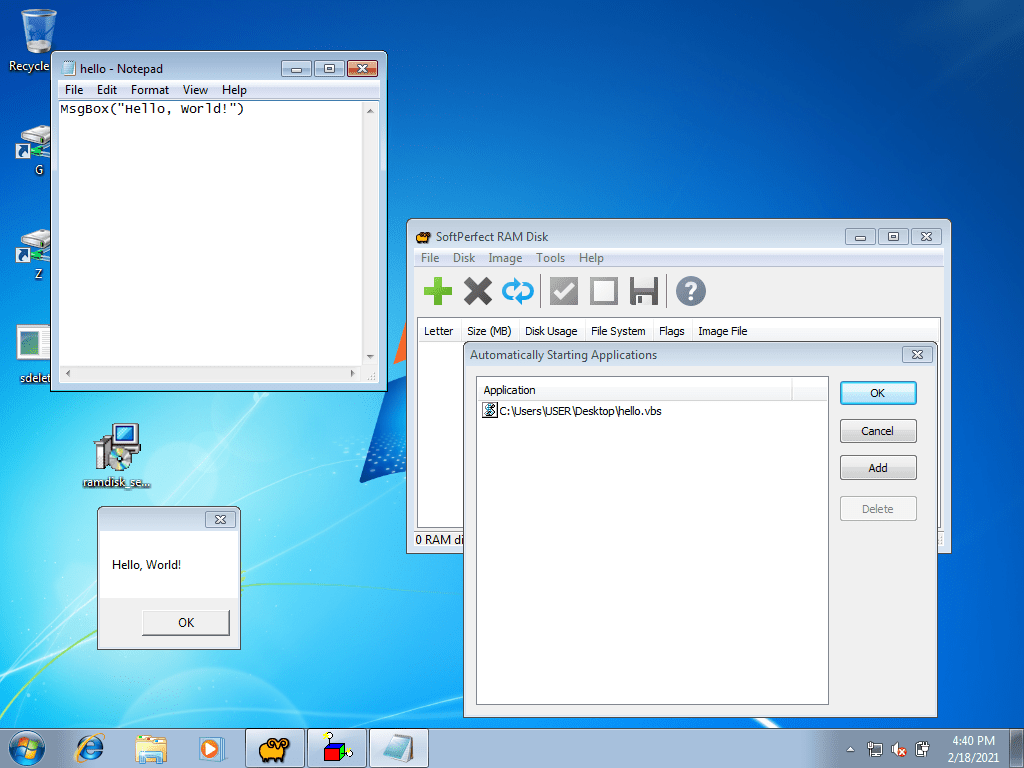Minimize the hello - Notepad window
The image size is (1024, 768).
coord(296,69)
